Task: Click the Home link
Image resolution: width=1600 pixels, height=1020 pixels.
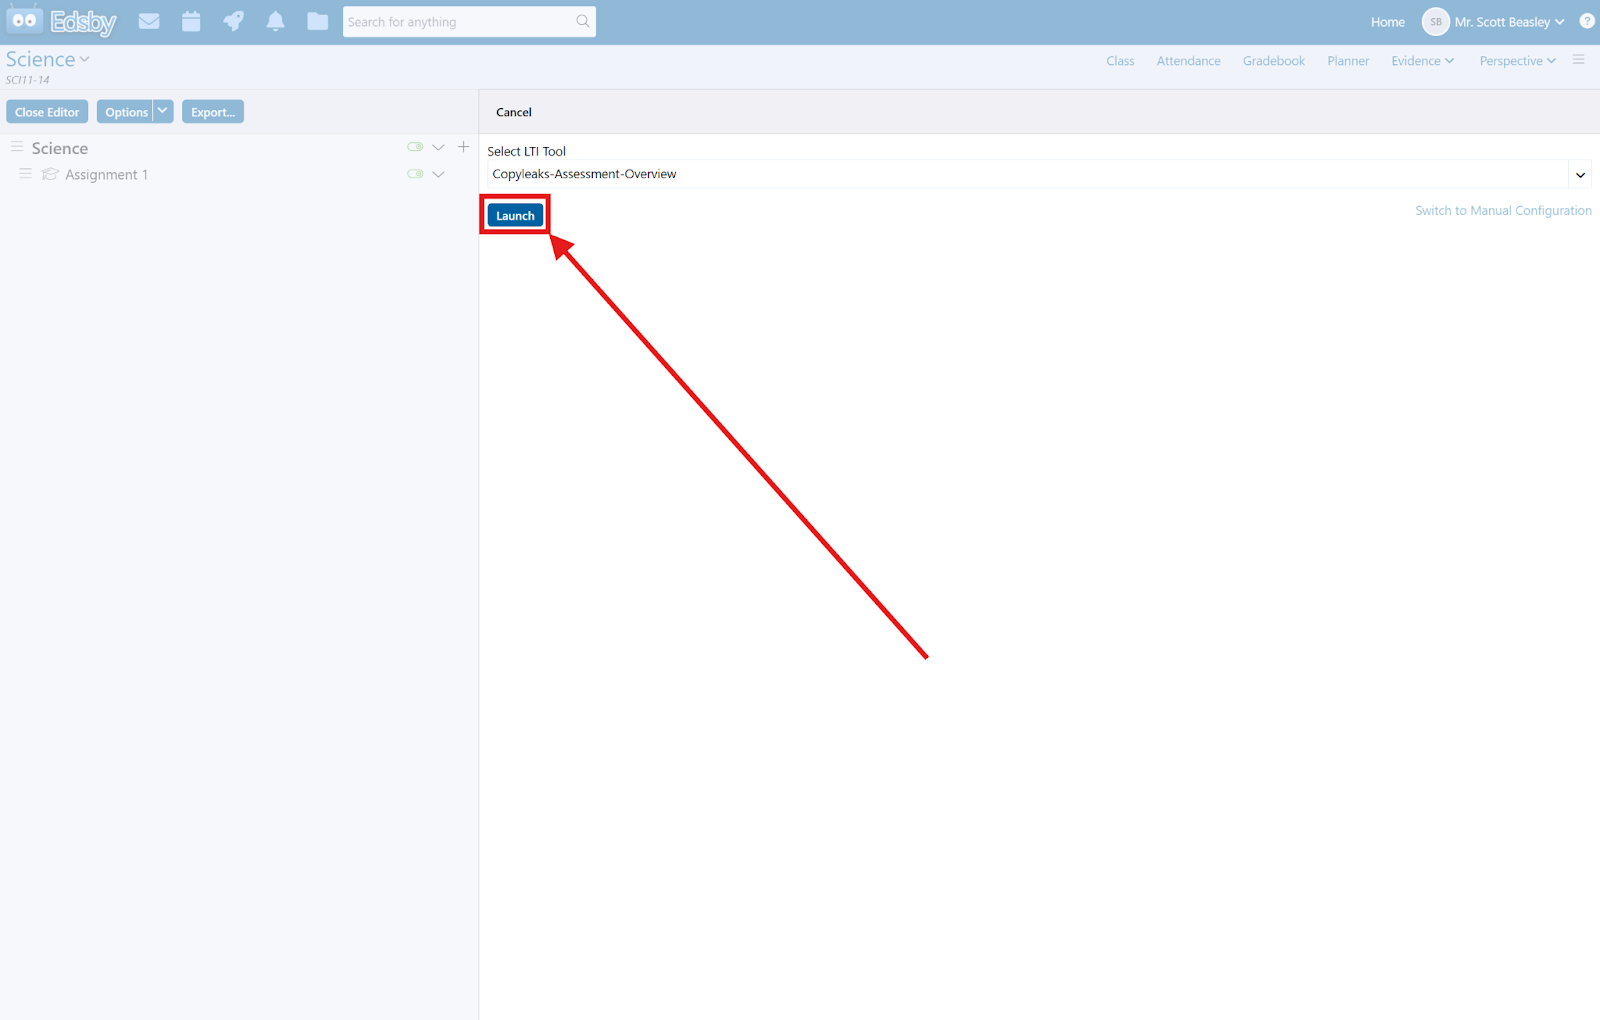Action: 1387,22
